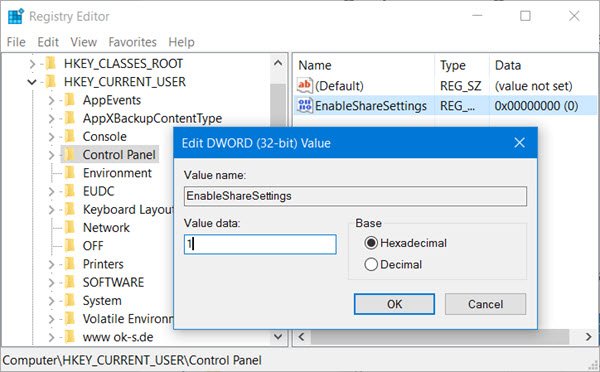Viewport: 600px width, 372px height.
Task: Click the www ok-s.de folder icon
Action: [x=70, y=337]
